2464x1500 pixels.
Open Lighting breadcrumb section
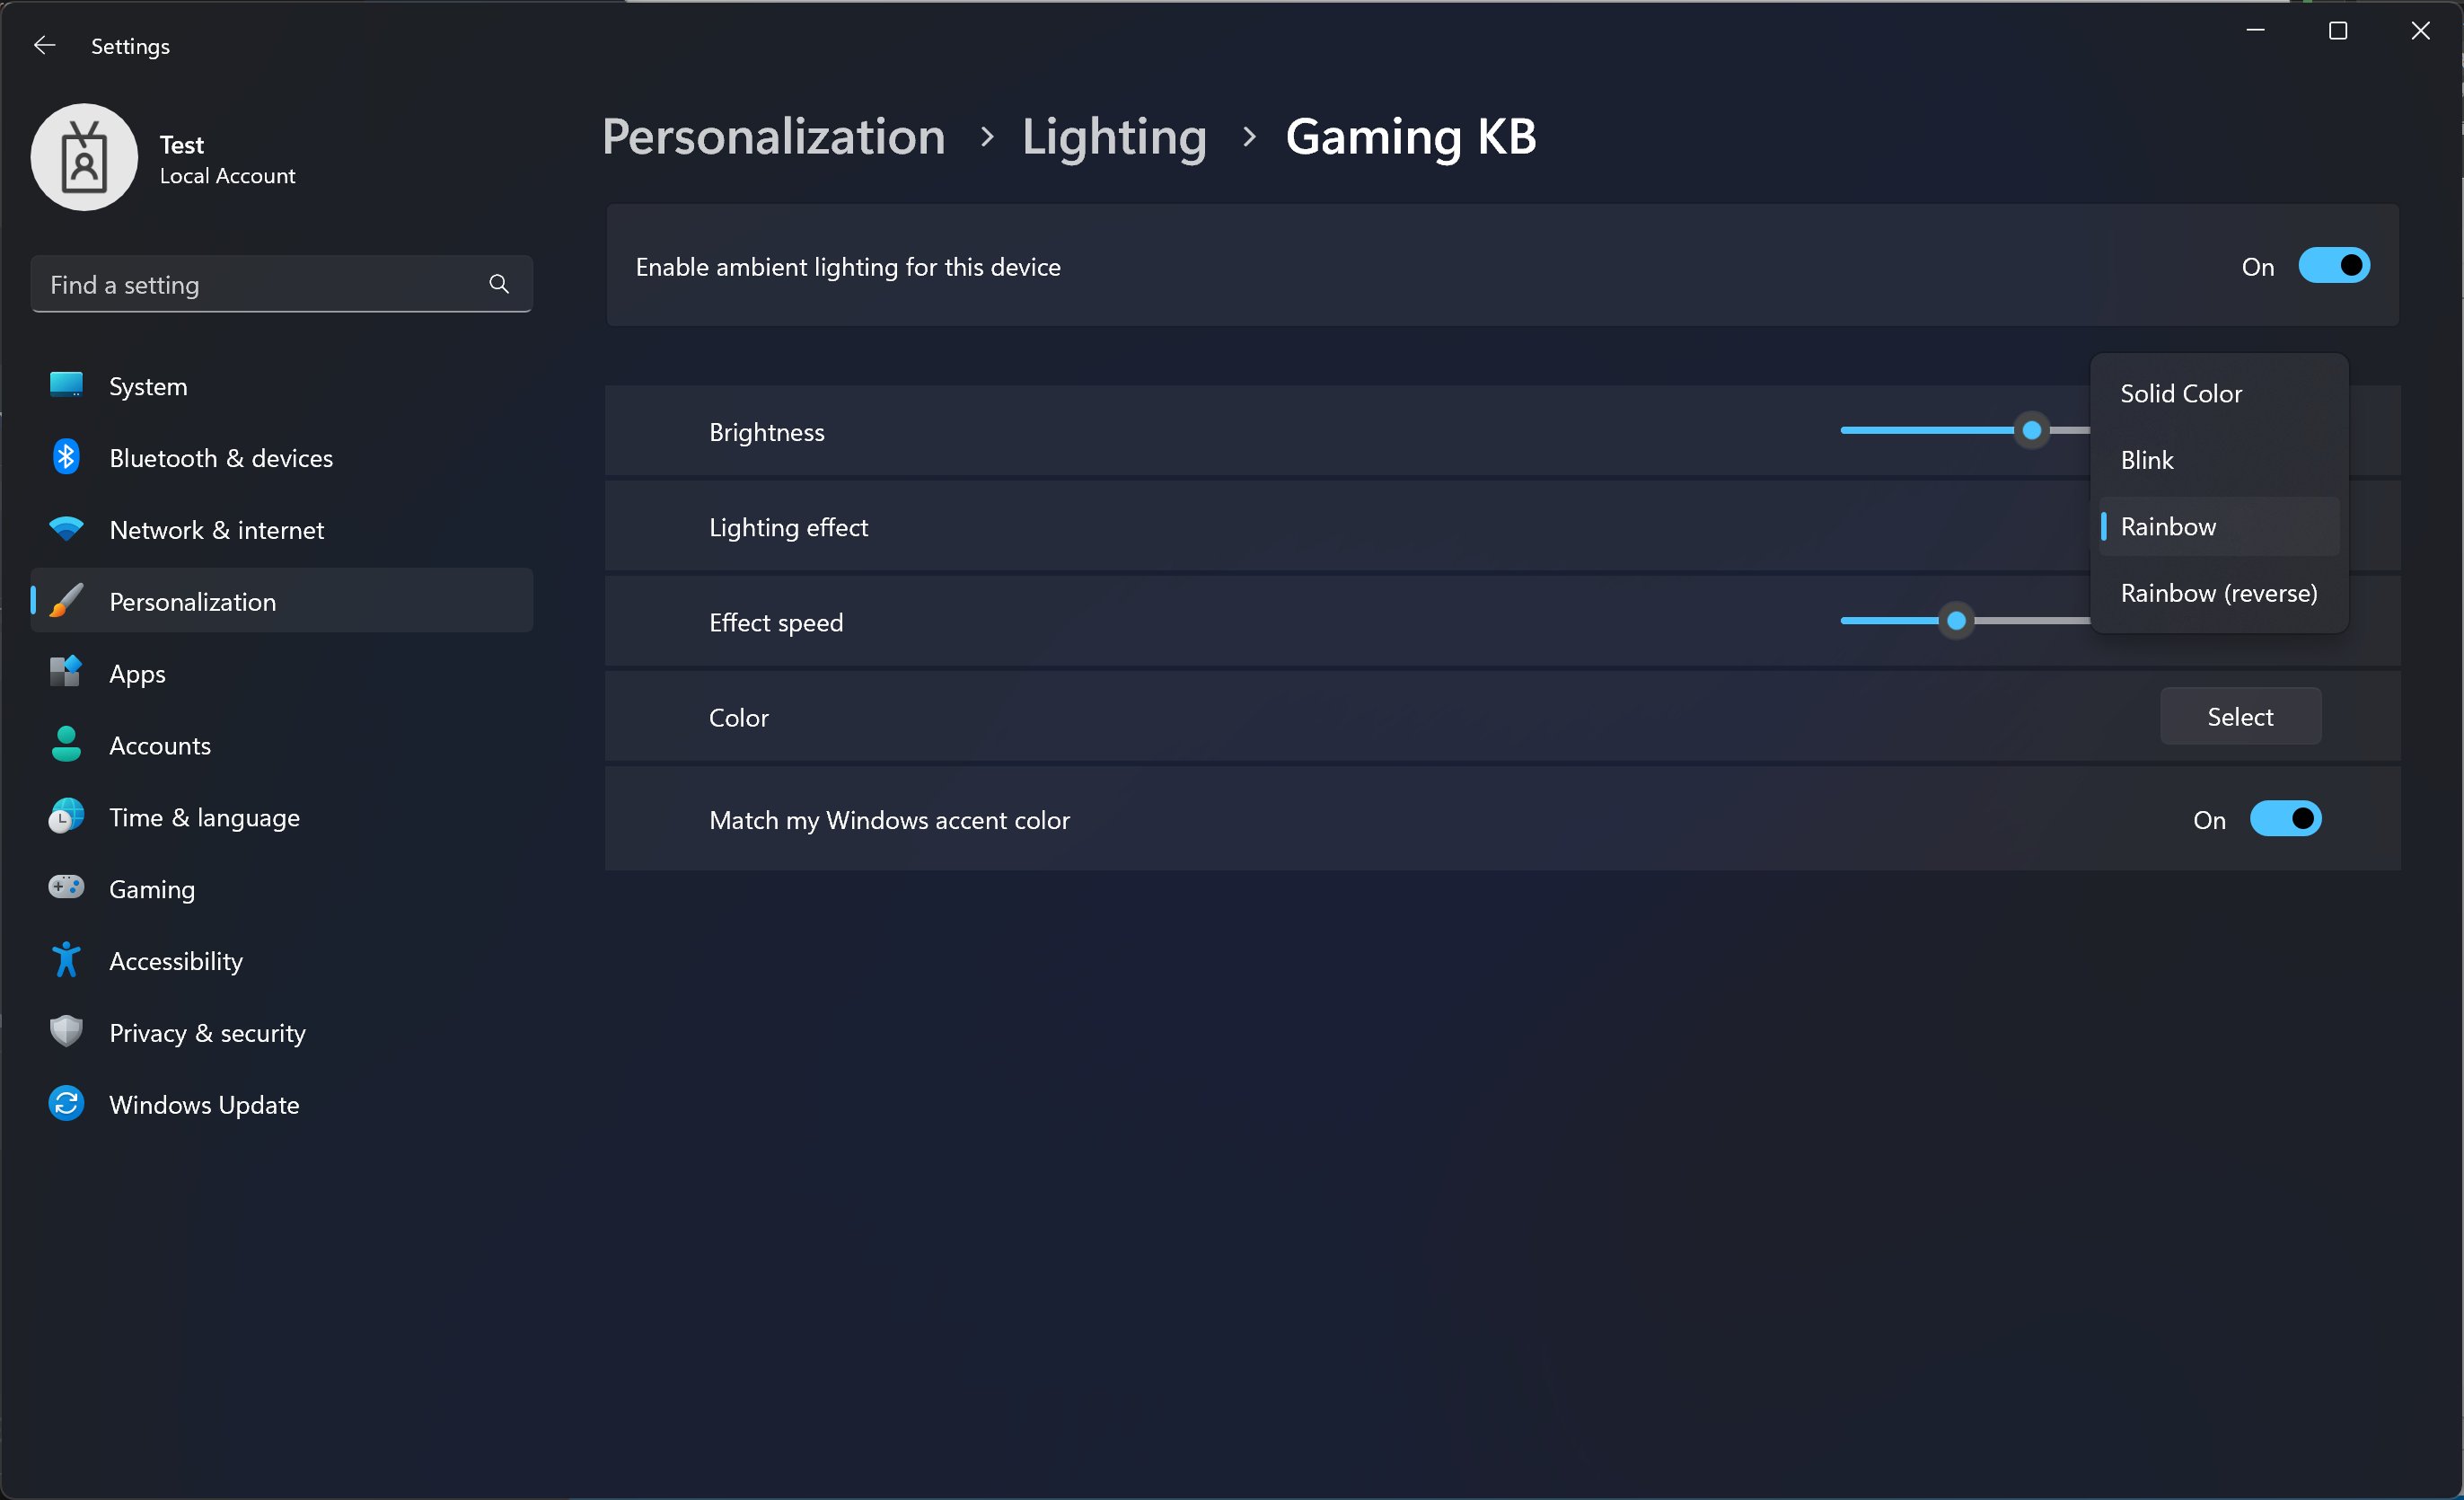[1116, 136]
